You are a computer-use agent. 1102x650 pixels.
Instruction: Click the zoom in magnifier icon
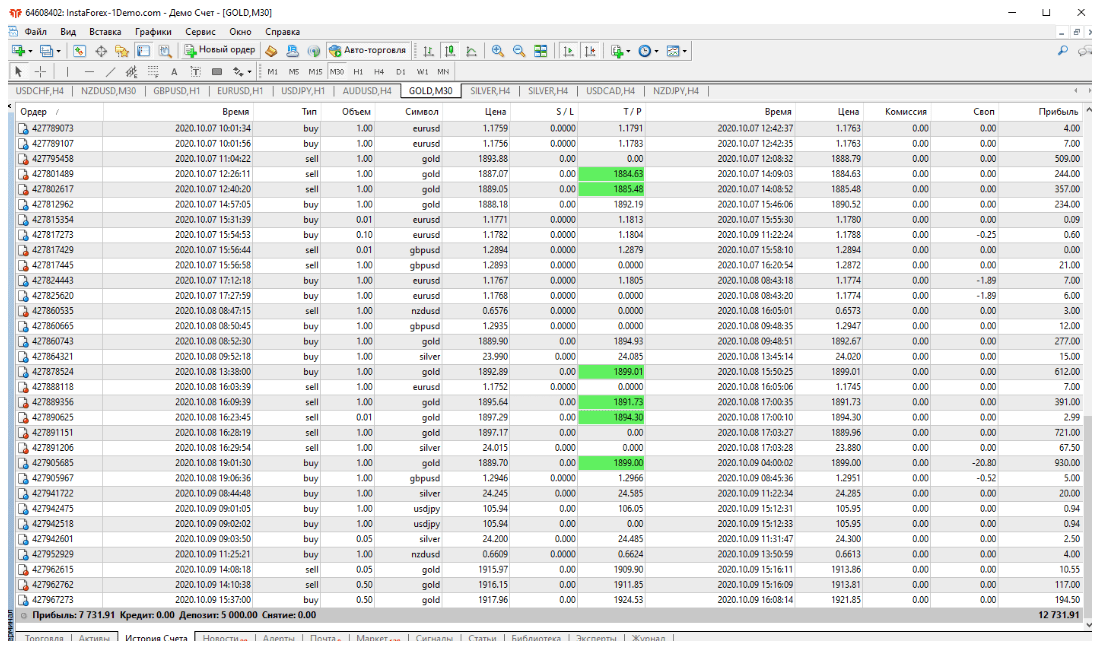498,50
